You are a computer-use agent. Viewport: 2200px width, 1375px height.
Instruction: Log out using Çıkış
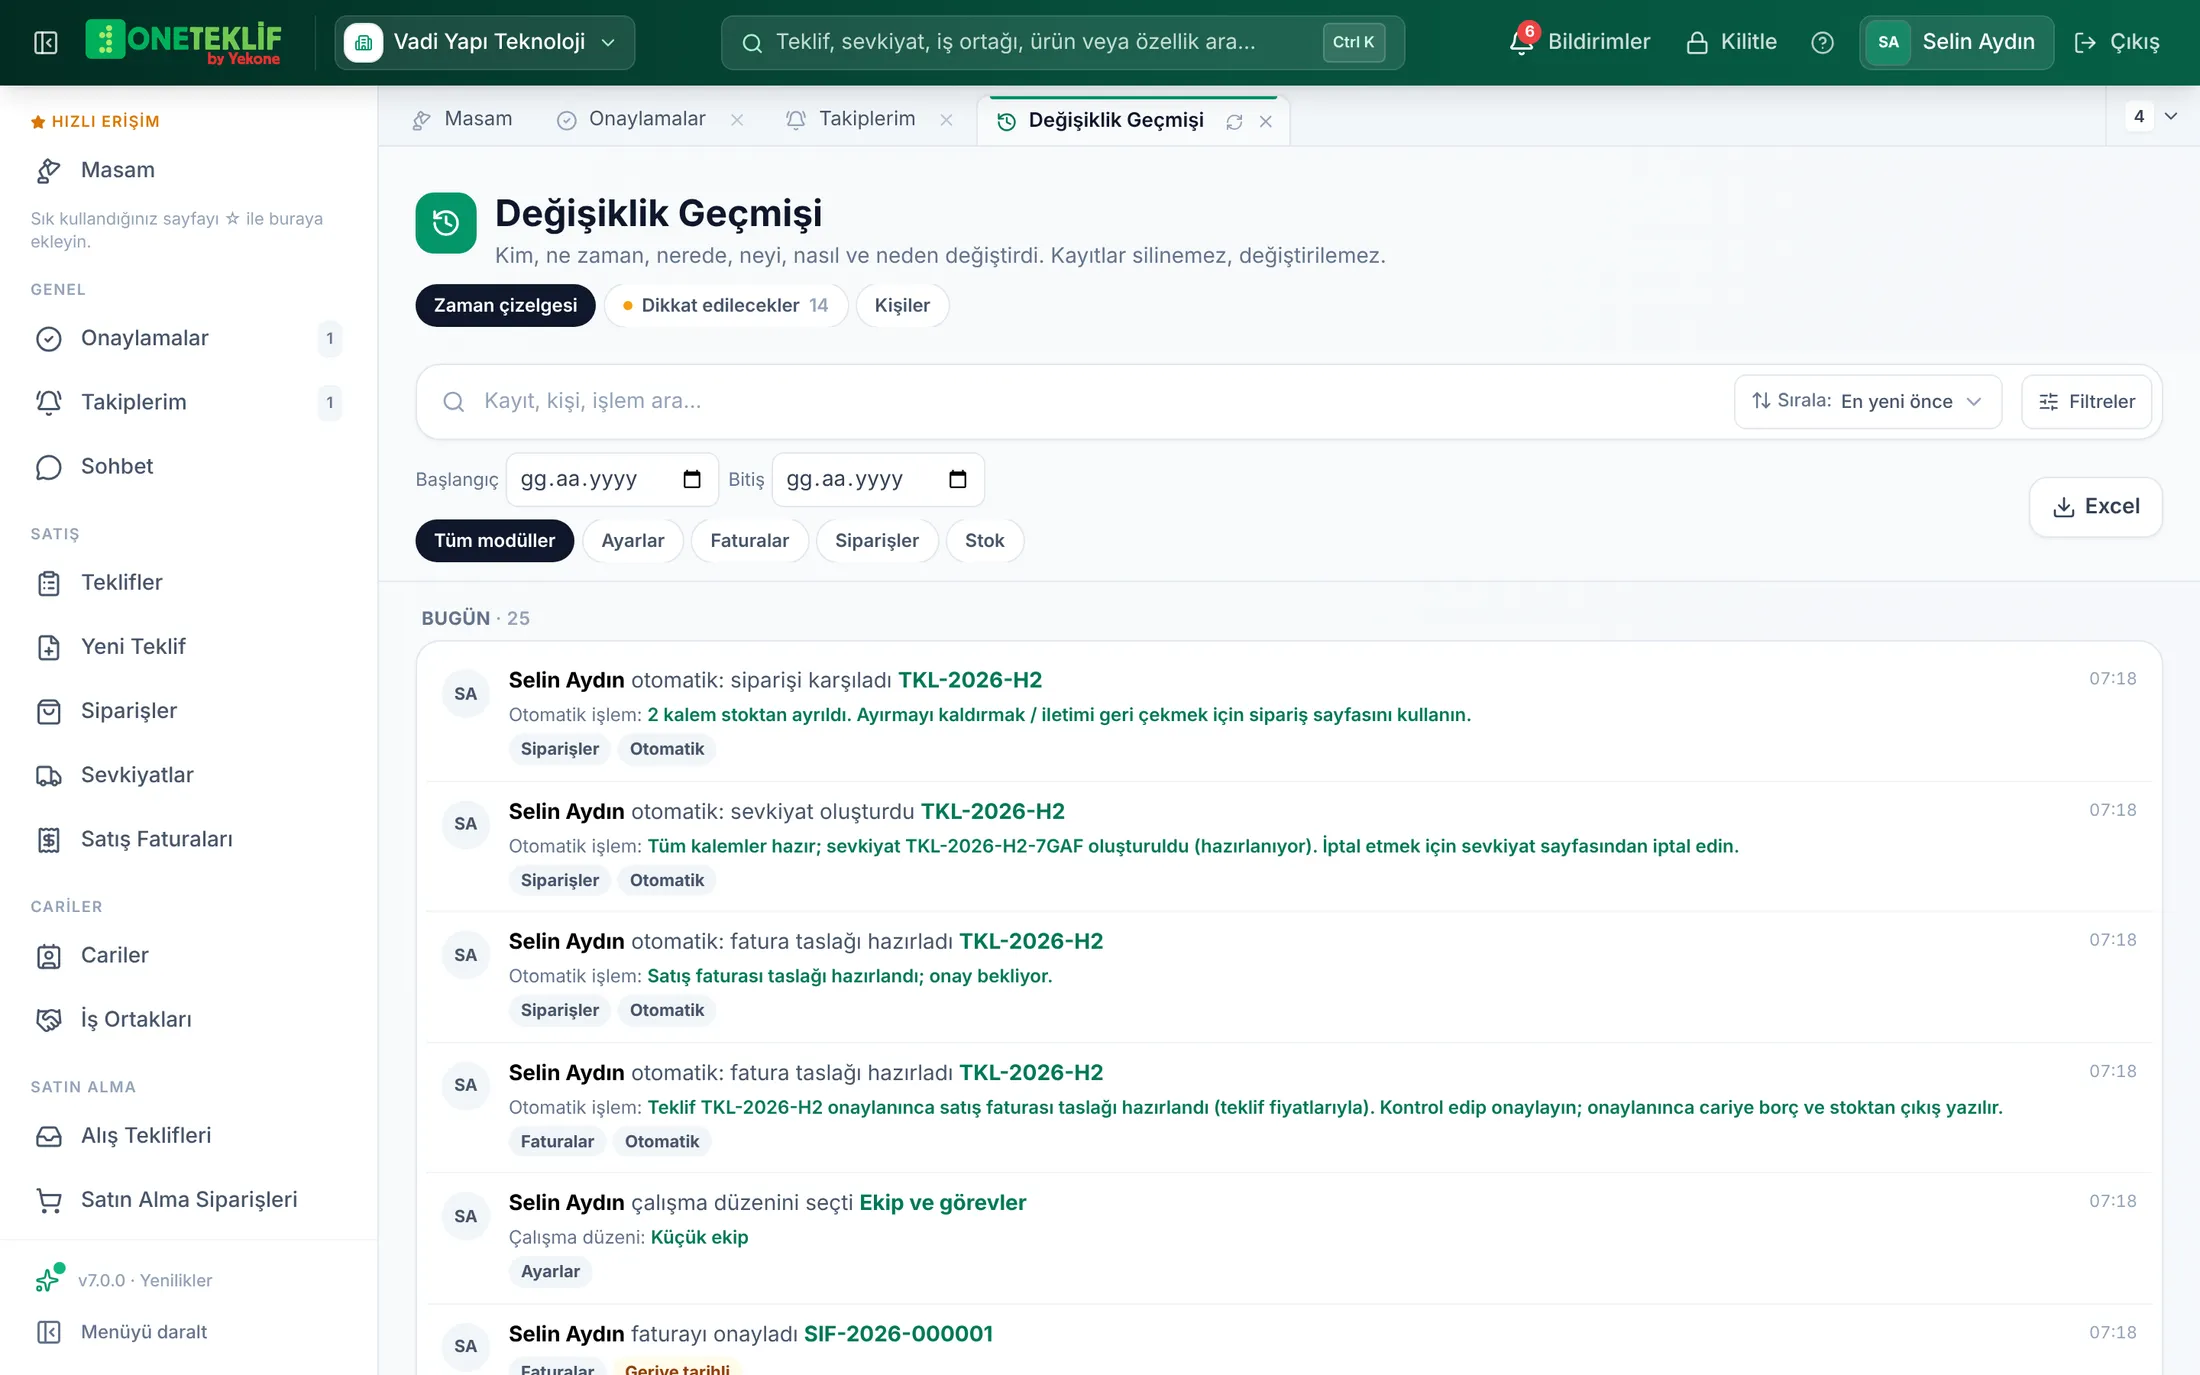click(2118, 42)
